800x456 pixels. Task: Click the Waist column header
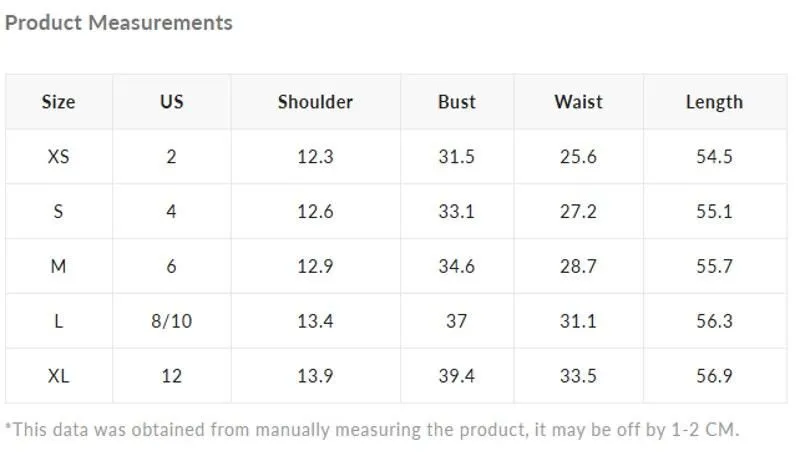tap(579, 102)
